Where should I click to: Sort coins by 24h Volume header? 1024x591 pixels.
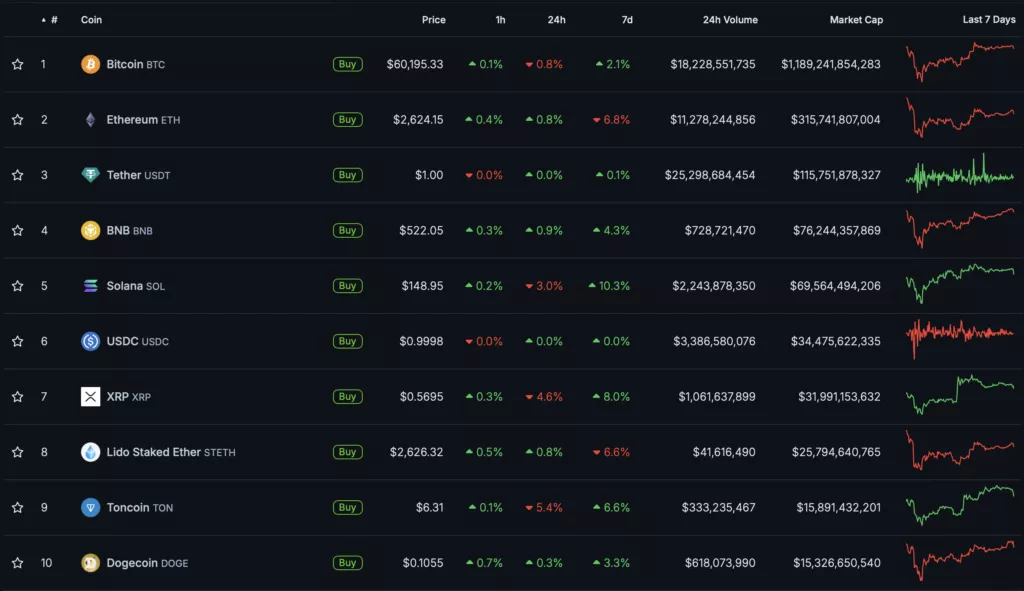pyautogui.click(x=730, y=20)
